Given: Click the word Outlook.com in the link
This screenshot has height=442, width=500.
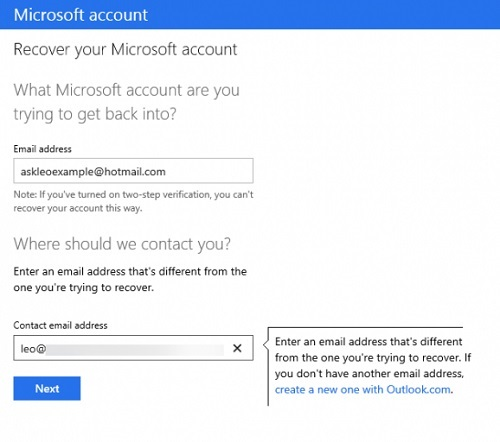Looking at the screenshot, I should coord(418,389).
